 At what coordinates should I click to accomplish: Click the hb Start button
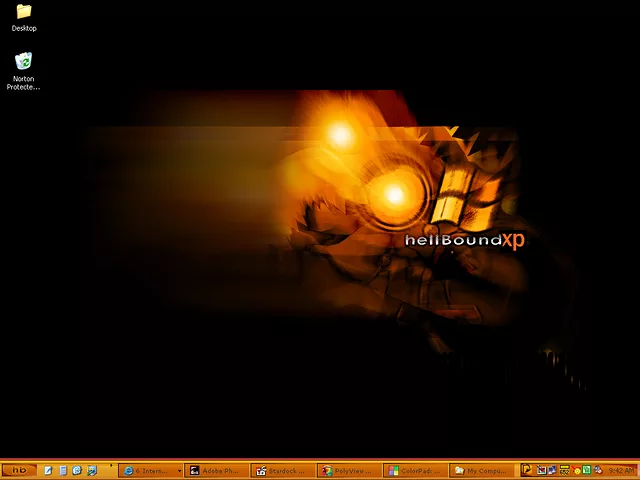click(19, 470)
